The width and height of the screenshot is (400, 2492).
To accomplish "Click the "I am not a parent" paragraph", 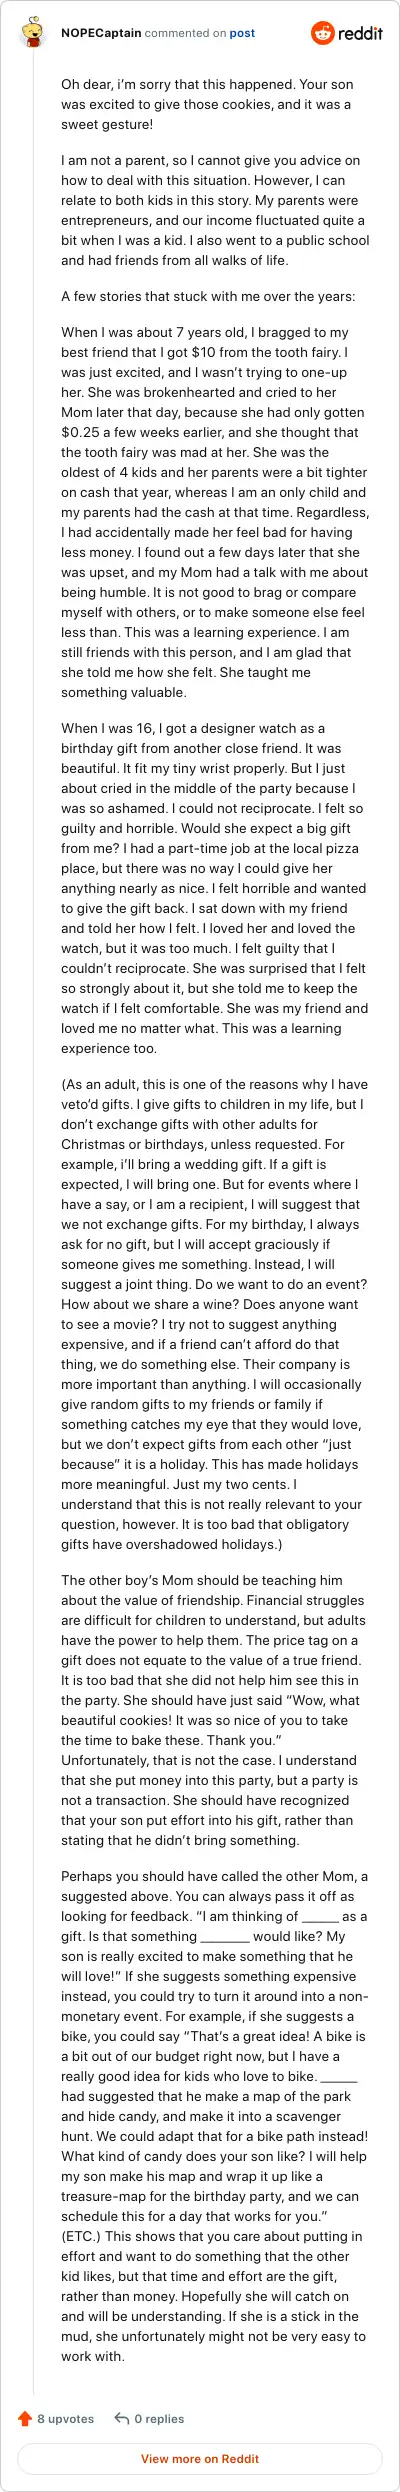I will point(215,210).
